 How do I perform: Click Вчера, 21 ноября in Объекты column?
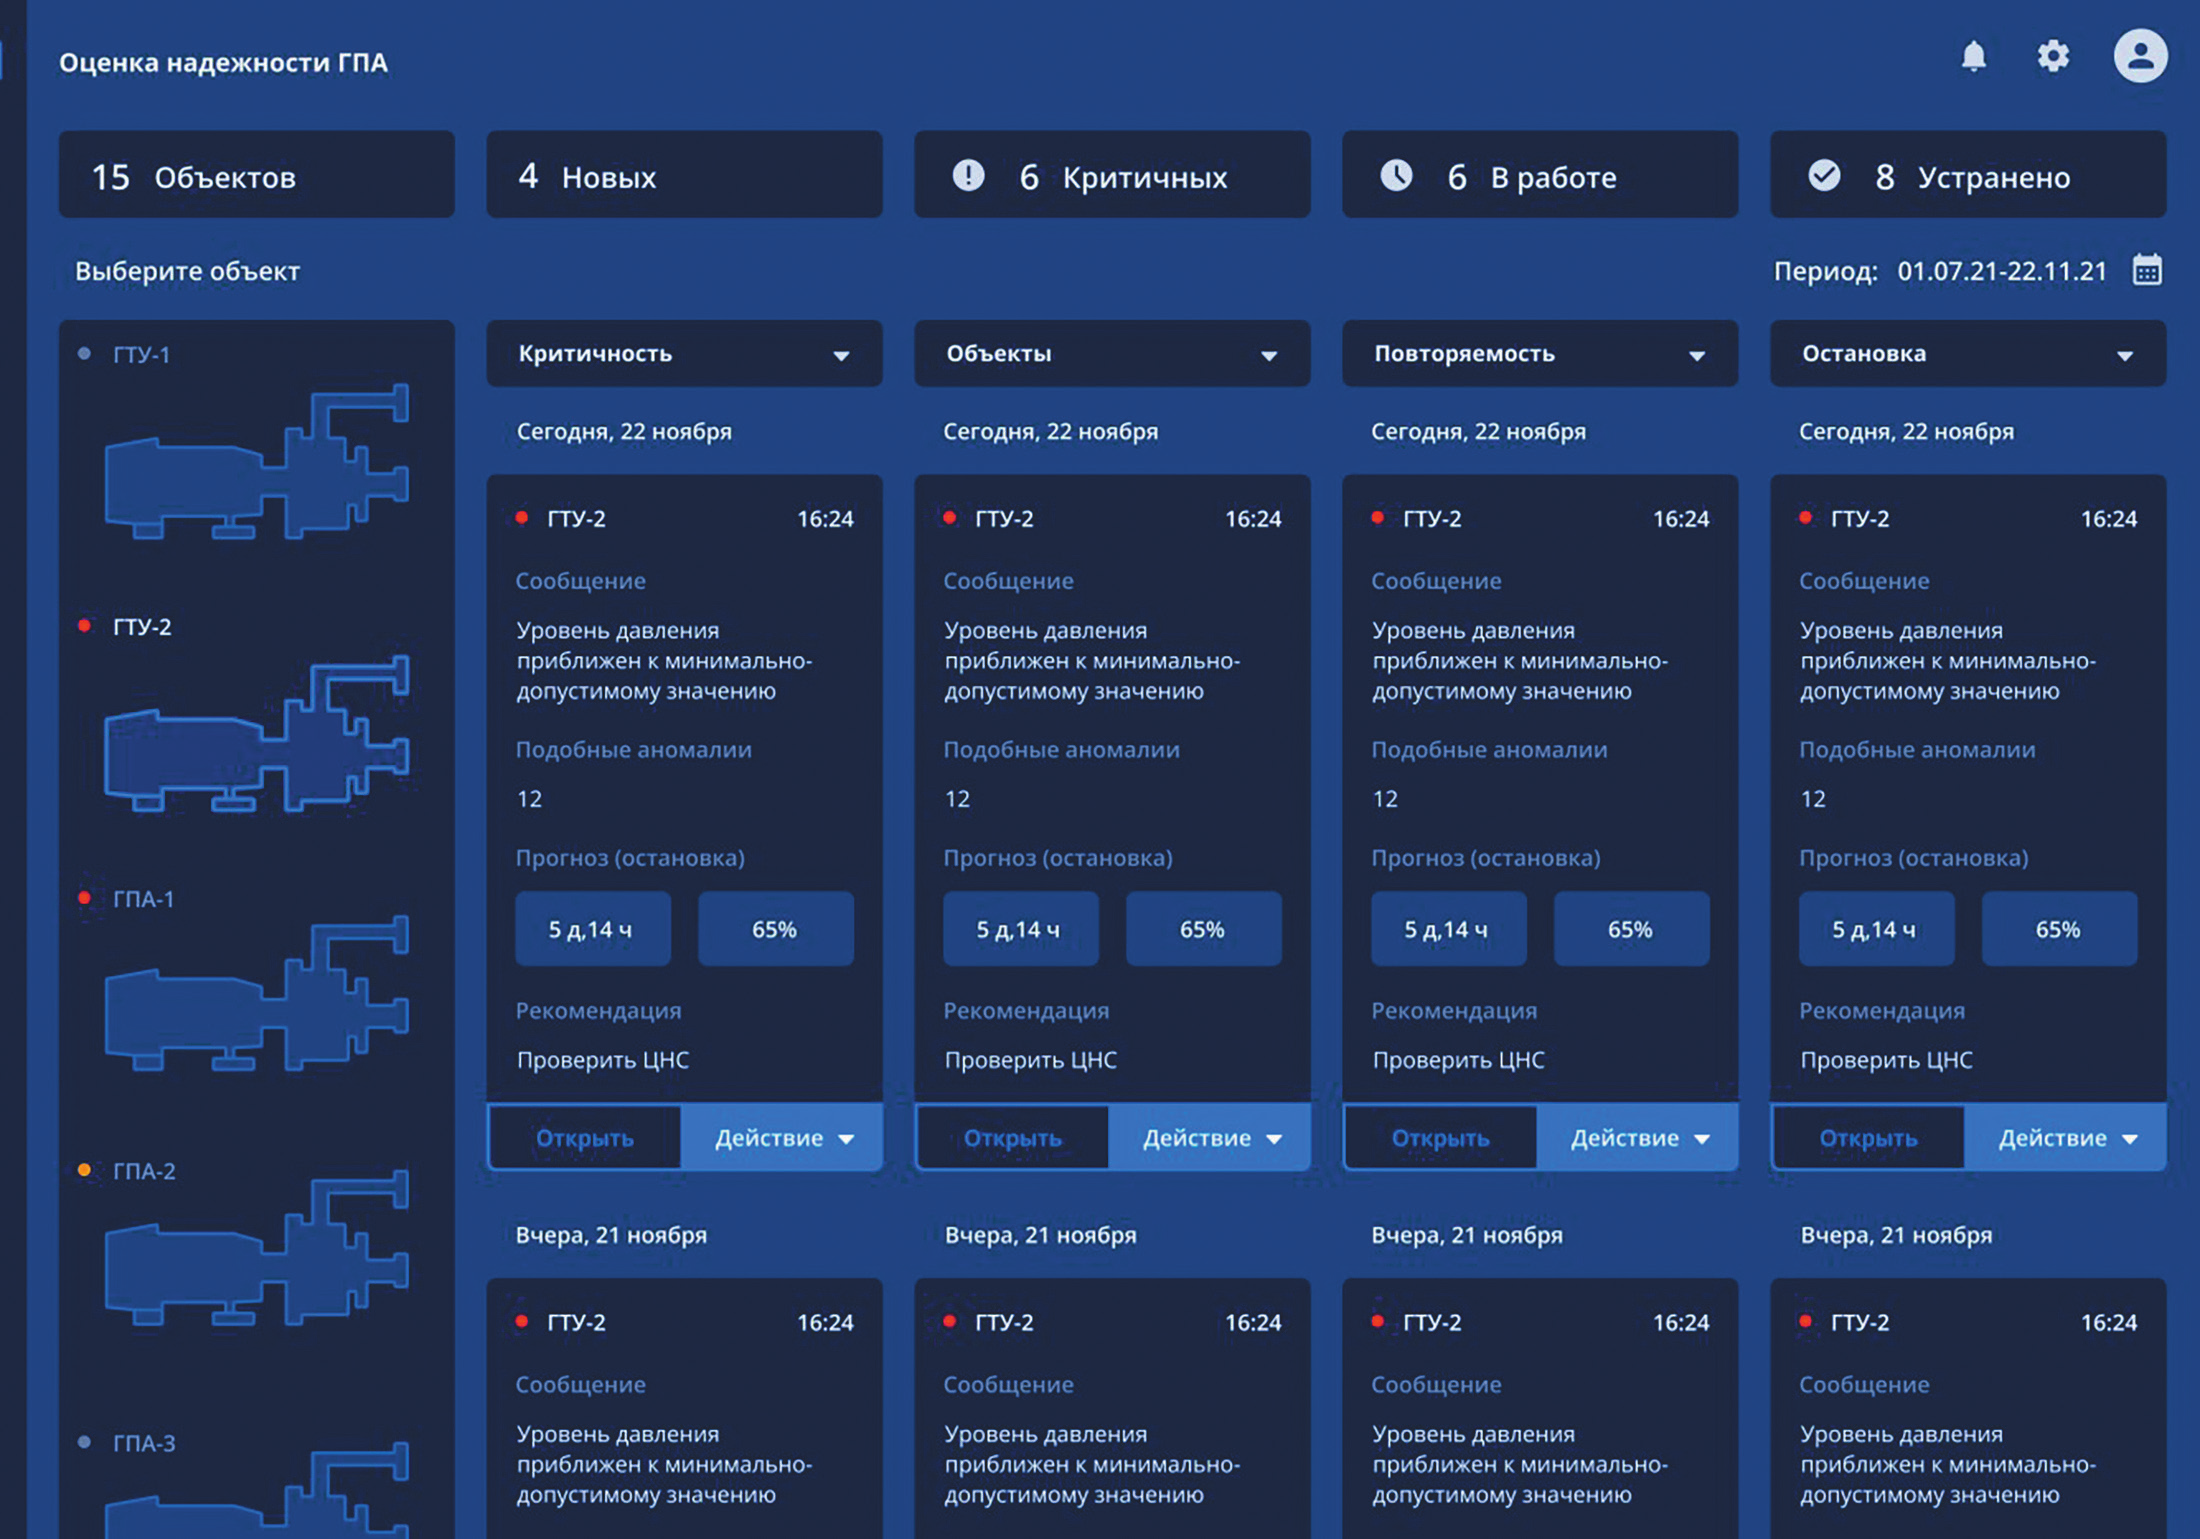[x=1040, y=1235]
